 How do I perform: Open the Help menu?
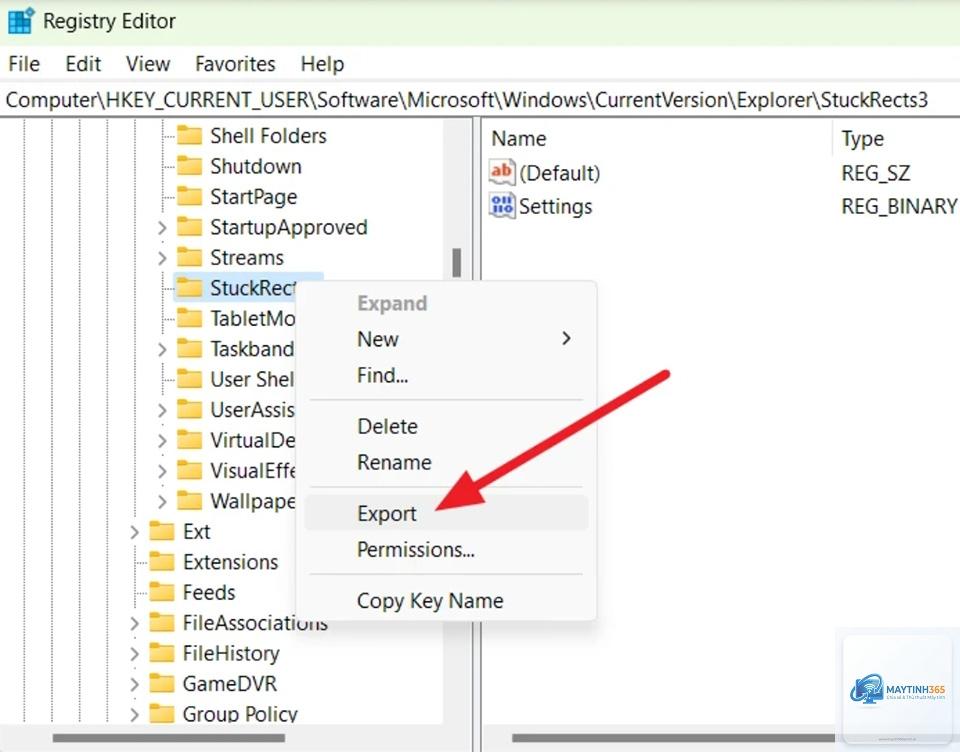coord(322,64)
